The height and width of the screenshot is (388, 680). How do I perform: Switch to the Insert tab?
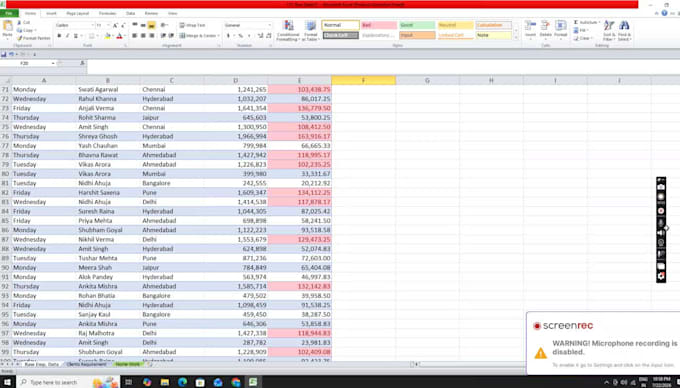pos(51,13)
